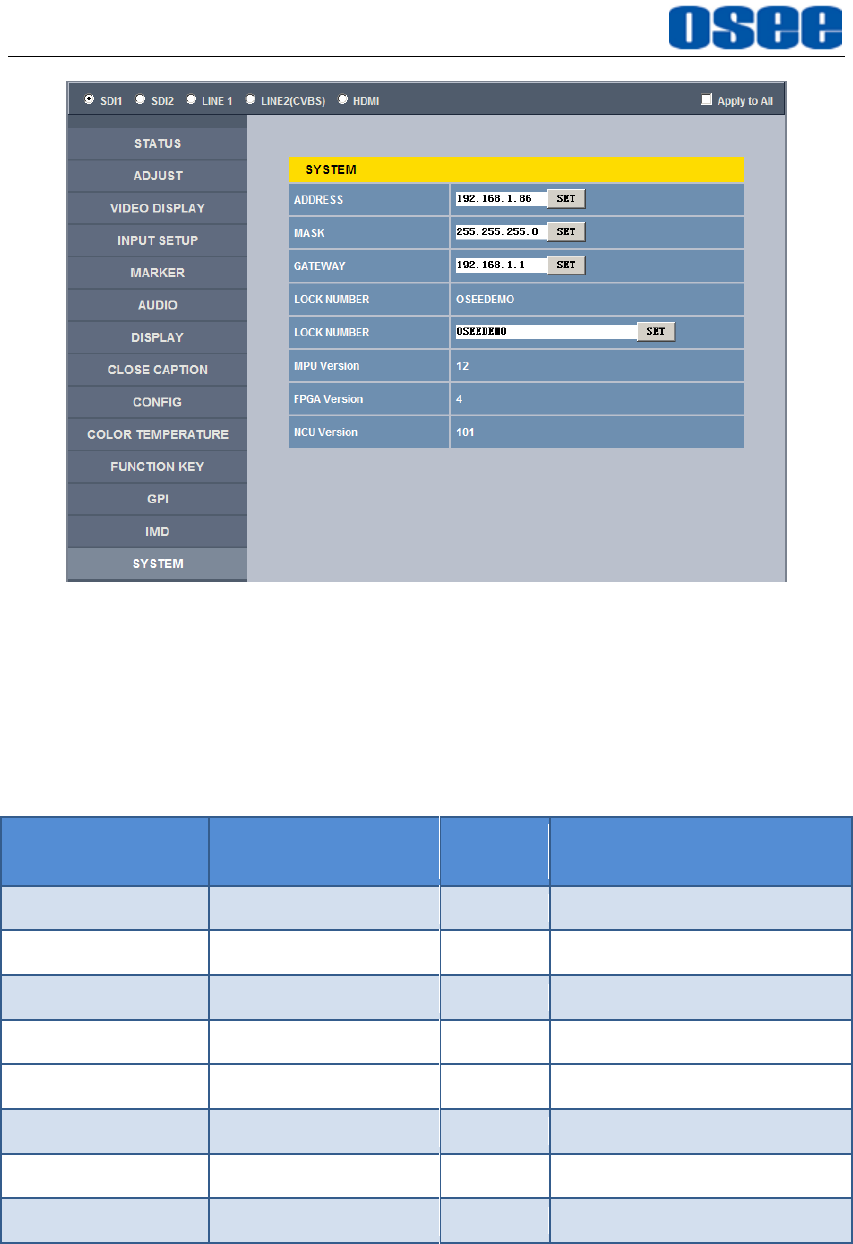The width and height of the screenshot is (853, 1244).
Task: Click the yellow SYSTEM panel header
Action: 516,170
